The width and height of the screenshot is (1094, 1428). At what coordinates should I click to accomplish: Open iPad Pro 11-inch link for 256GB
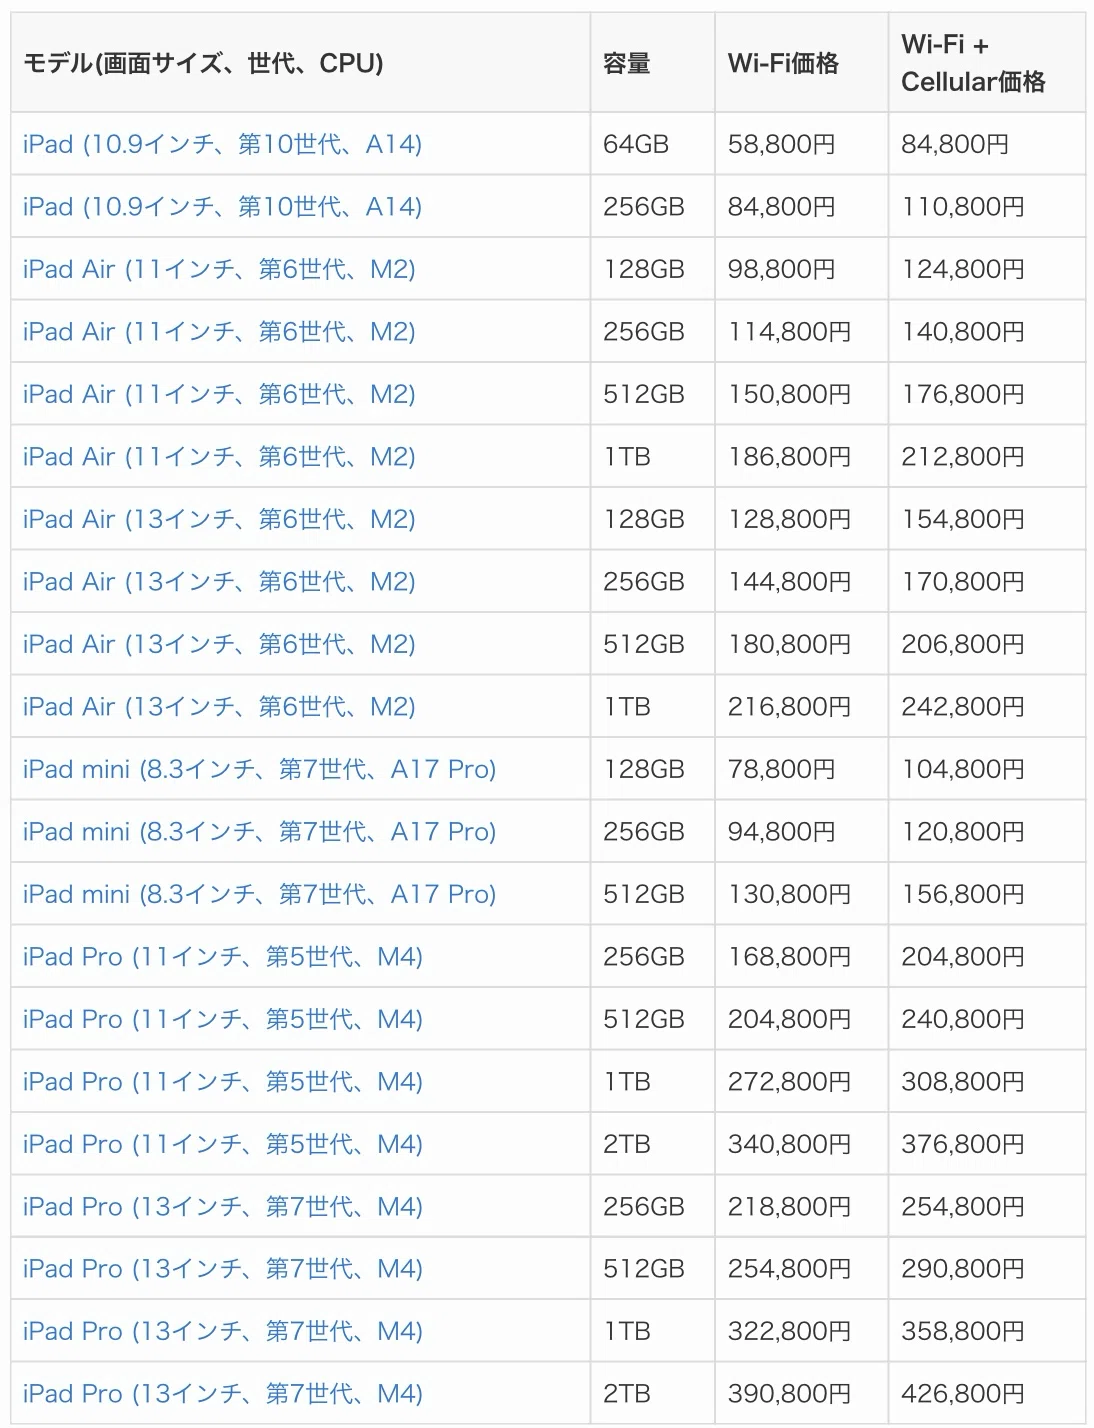tap(223, 957)
